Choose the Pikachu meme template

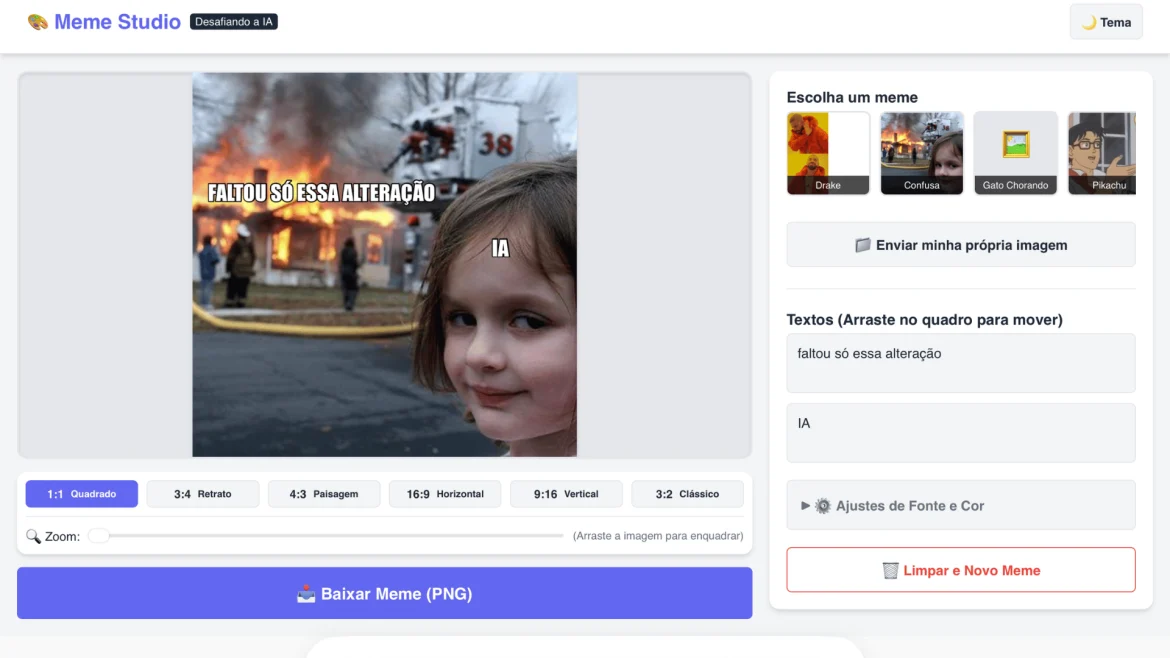click(1102, 153)
